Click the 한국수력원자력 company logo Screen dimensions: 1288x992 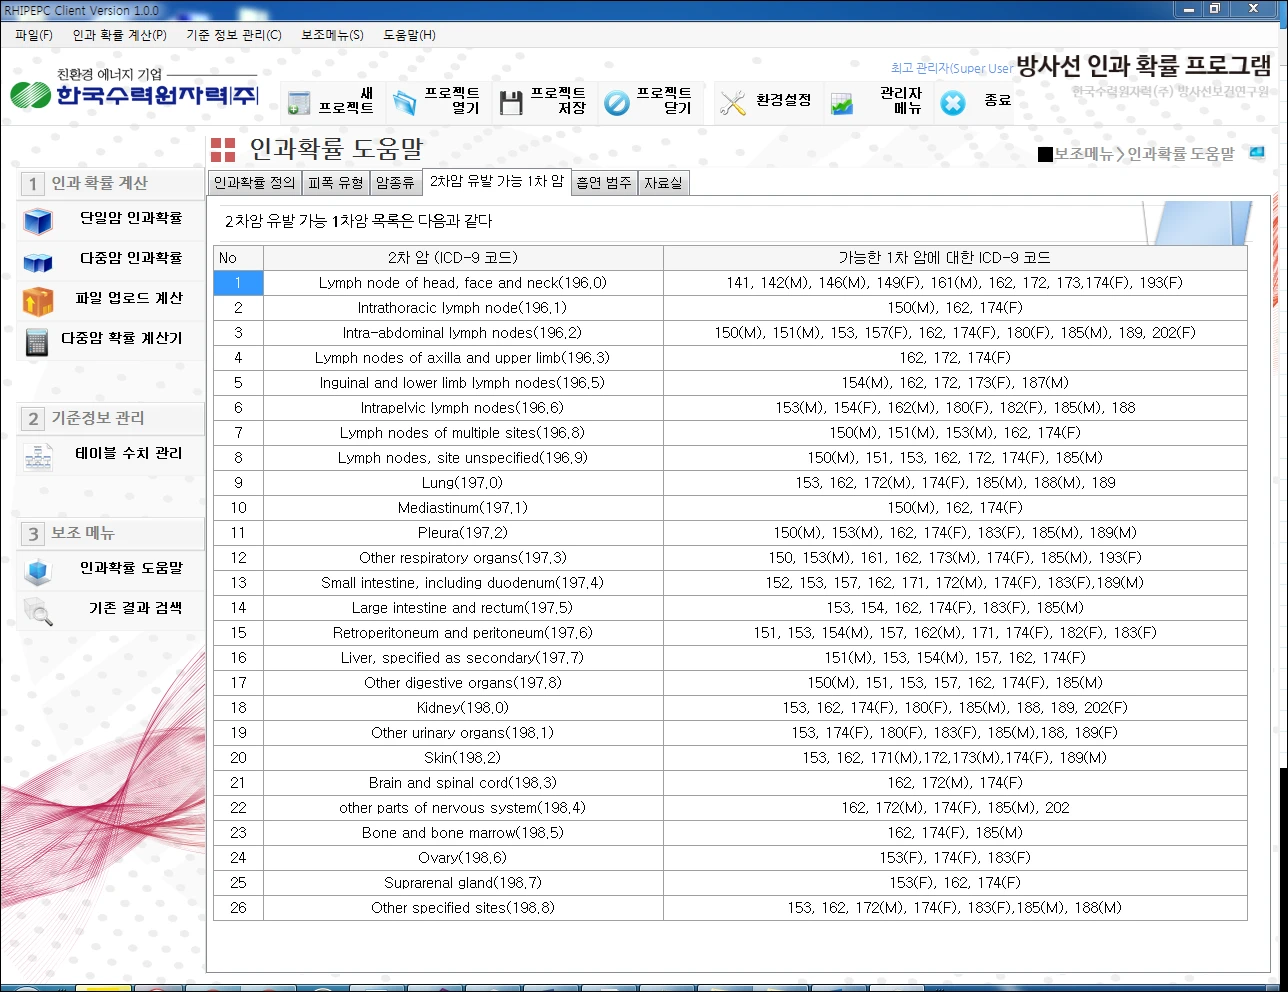(134, 89)
